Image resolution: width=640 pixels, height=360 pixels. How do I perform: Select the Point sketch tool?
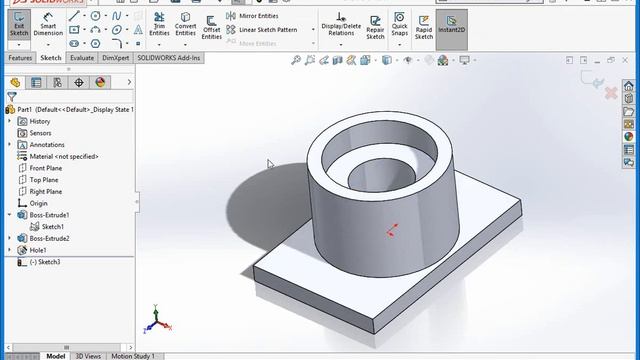pyautogui.click(x=138, y=43)
